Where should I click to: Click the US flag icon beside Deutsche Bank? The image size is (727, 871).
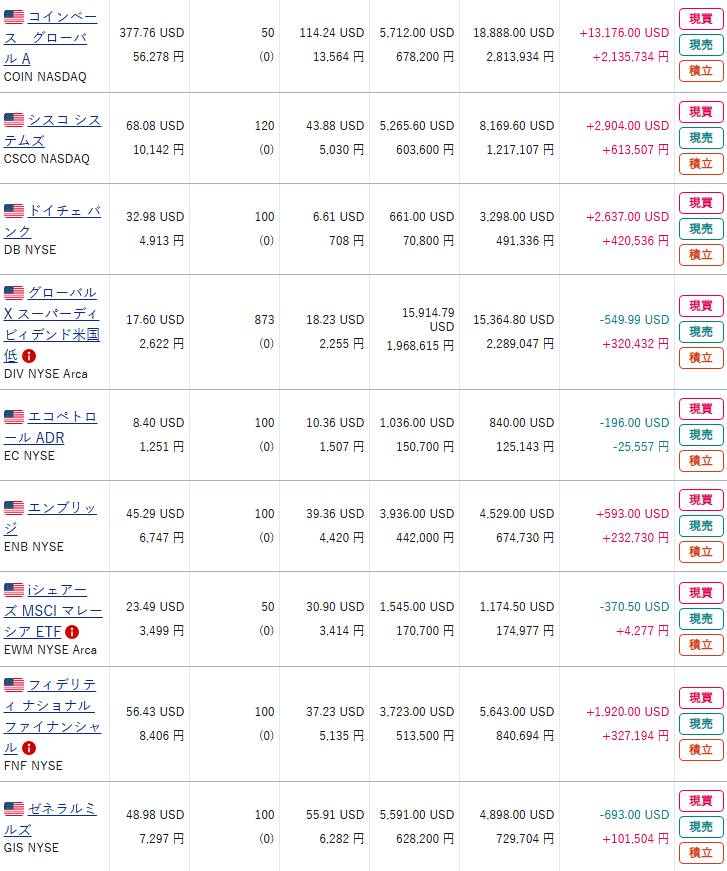click(x=14, y=211)
